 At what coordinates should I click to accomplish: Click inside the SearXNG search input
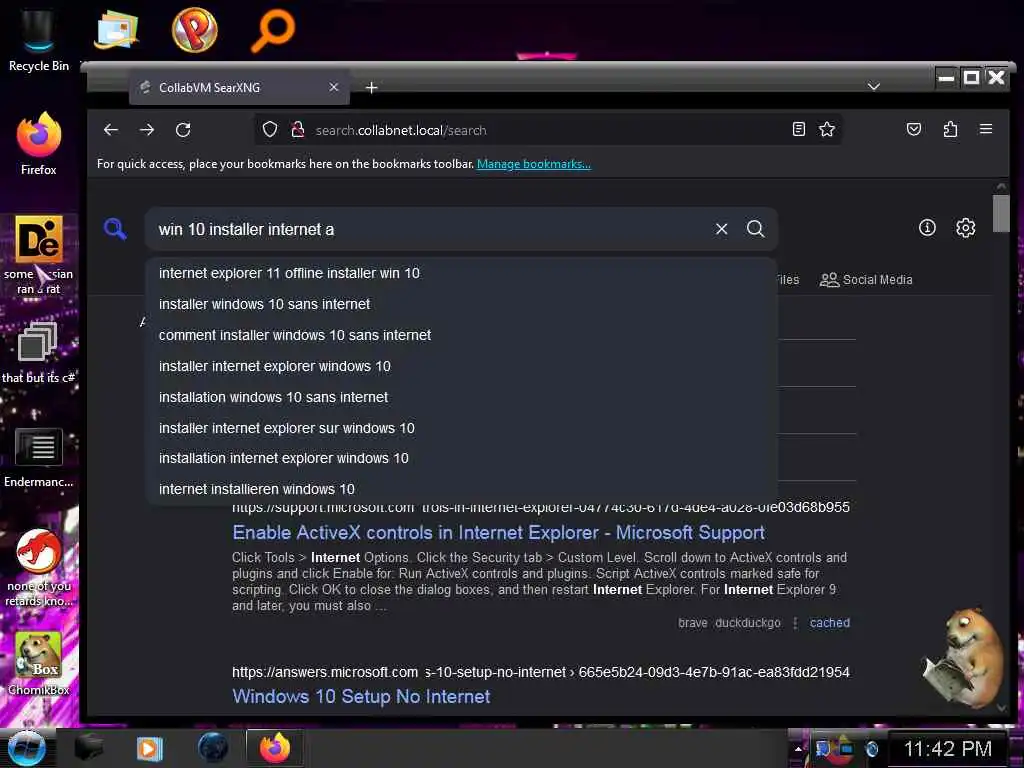[431, 229]
